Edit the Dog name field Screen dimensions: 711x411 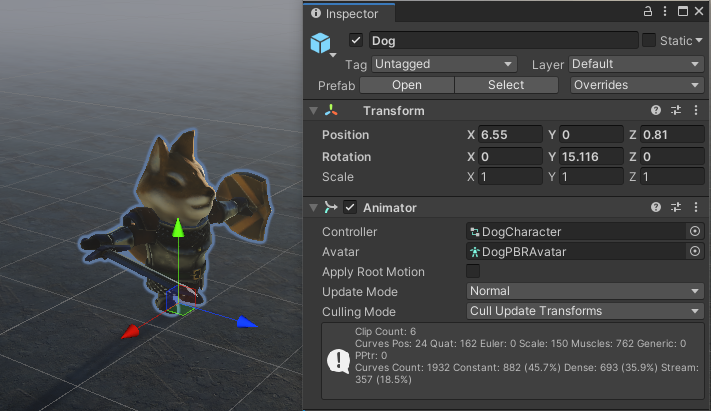(x=503, y=40)
